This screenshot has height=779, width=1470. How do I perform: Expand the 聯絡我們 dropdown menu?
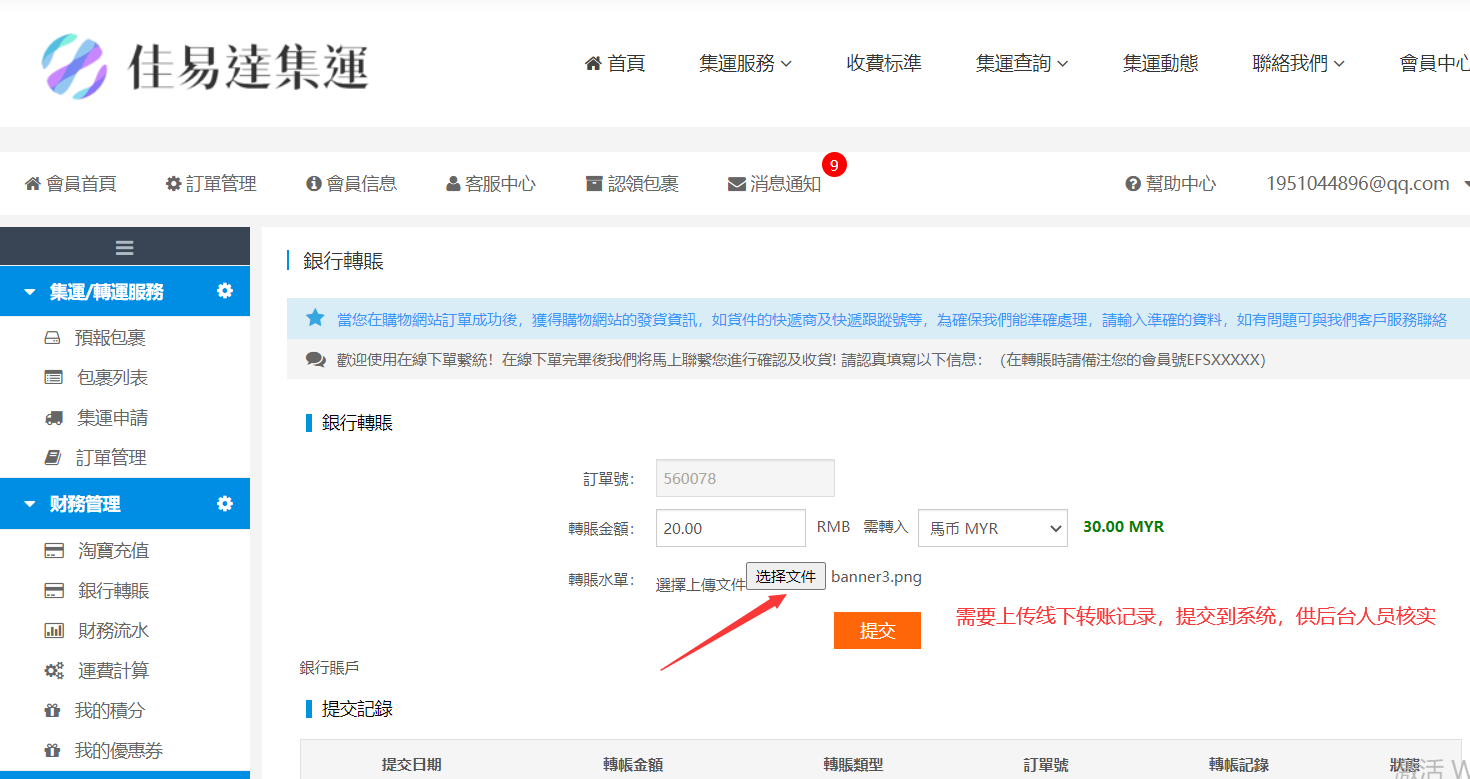(x=1298, y=64)
